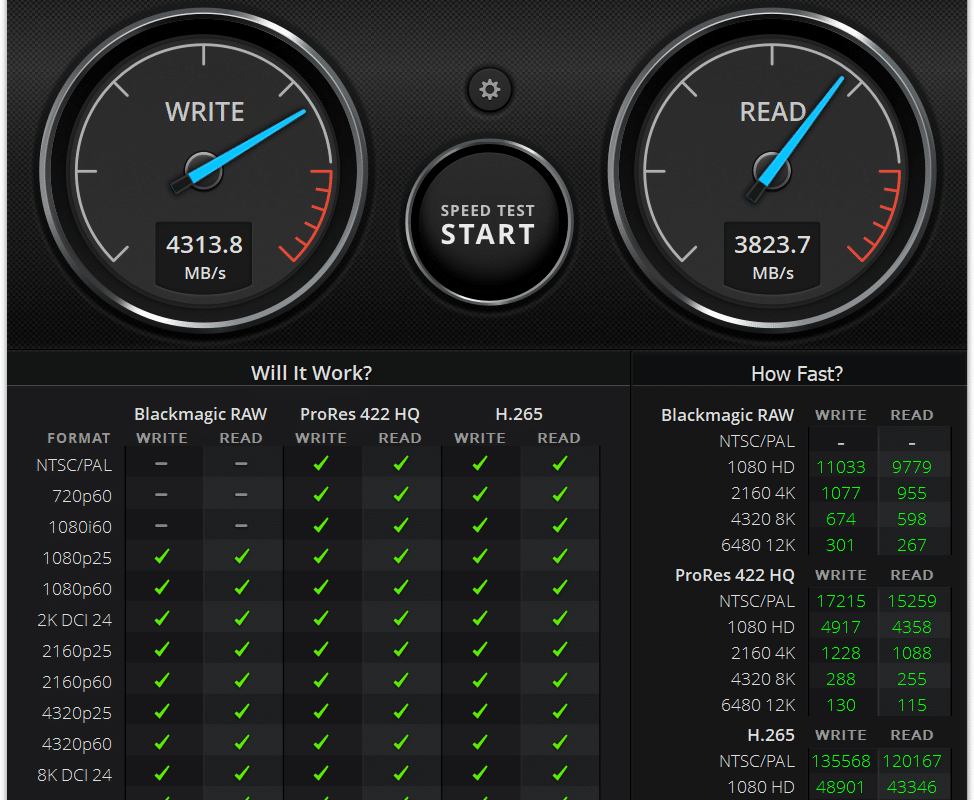The height and width of the screenshot is (800, 974).
Task: Select the 4320p60 format row label
Action: [x=77, y=744]
